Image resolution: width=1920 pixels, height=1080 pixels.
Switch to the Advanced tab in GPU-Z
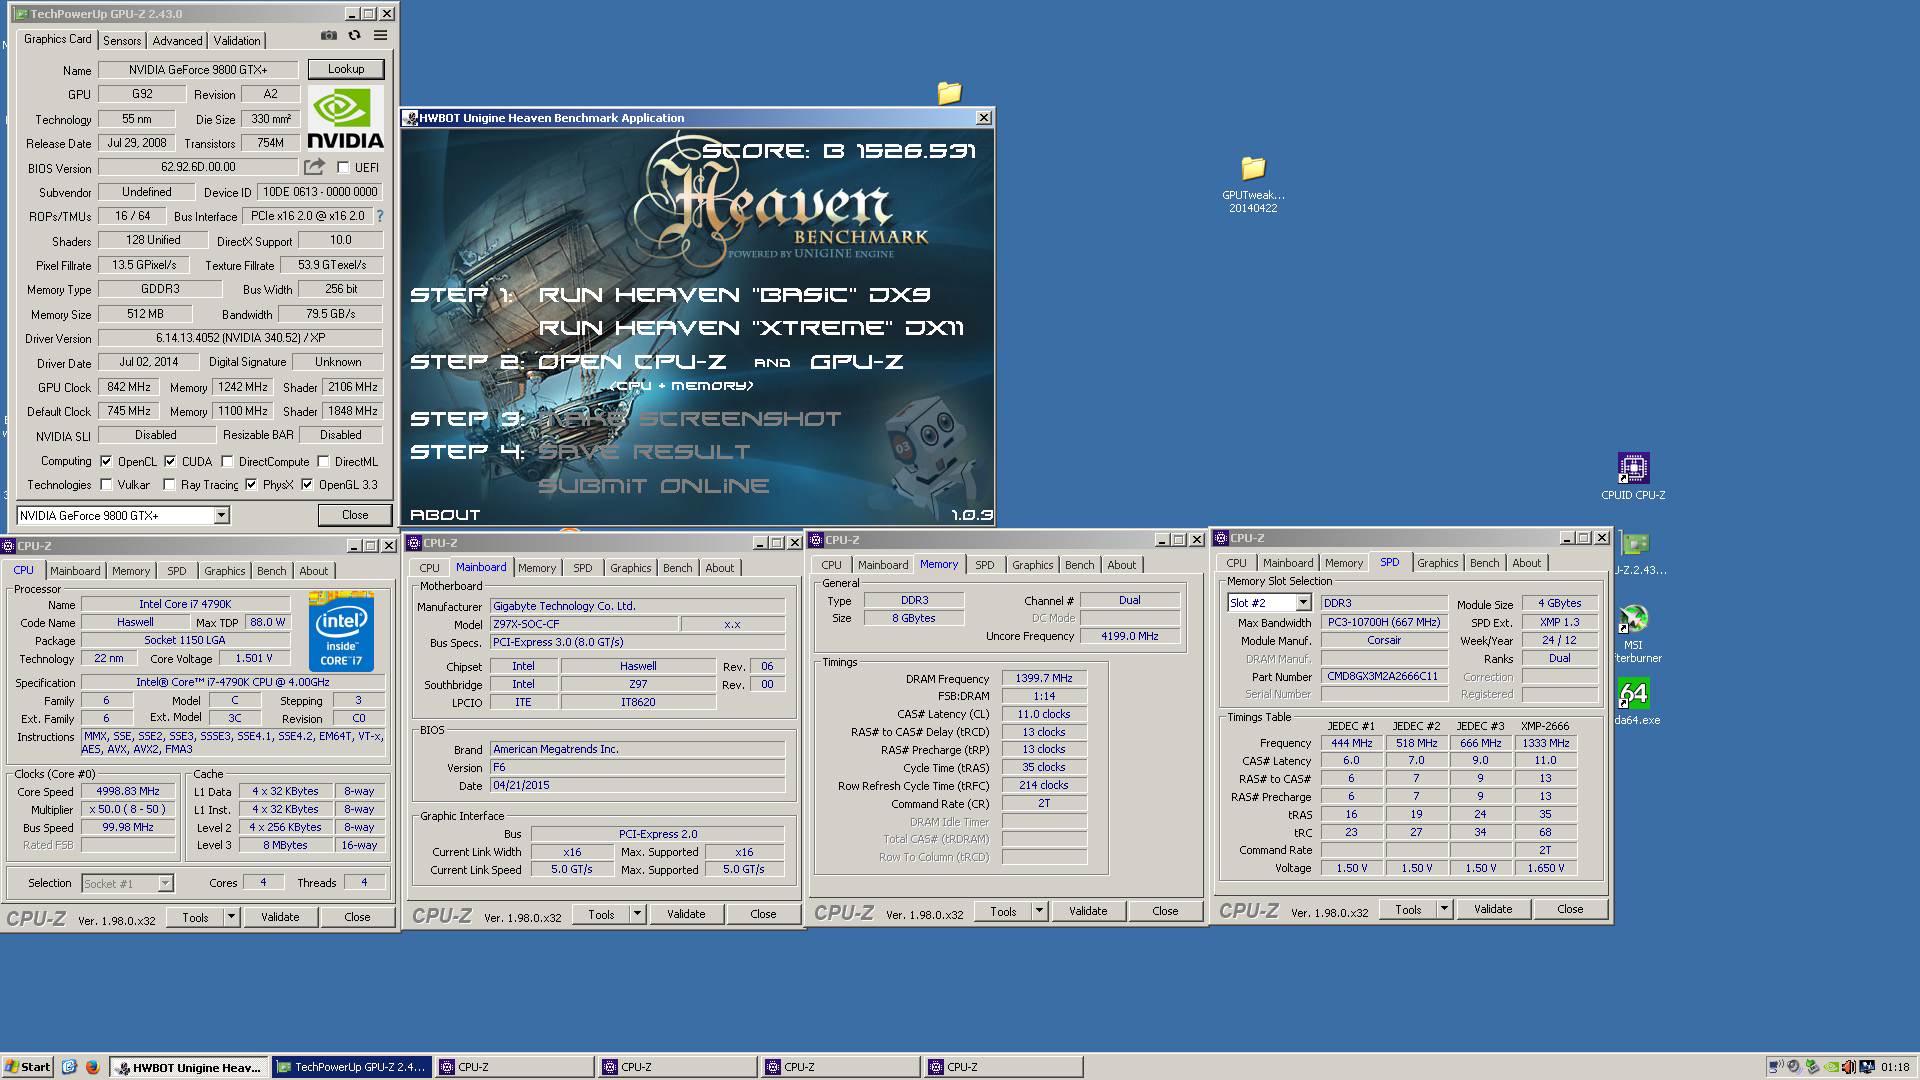177,41
